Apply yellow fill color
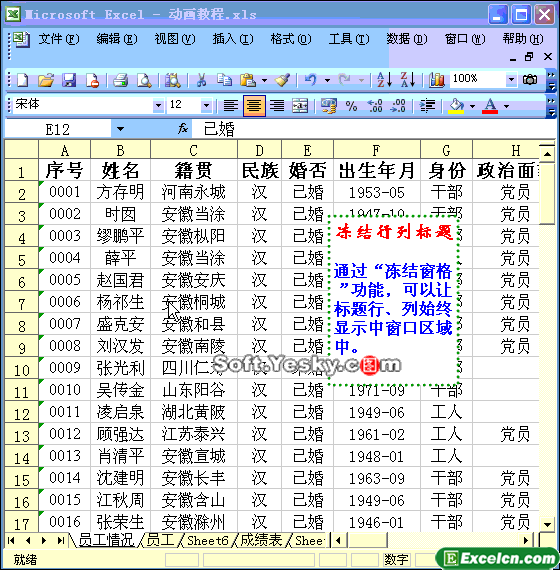 click(457, 106)
